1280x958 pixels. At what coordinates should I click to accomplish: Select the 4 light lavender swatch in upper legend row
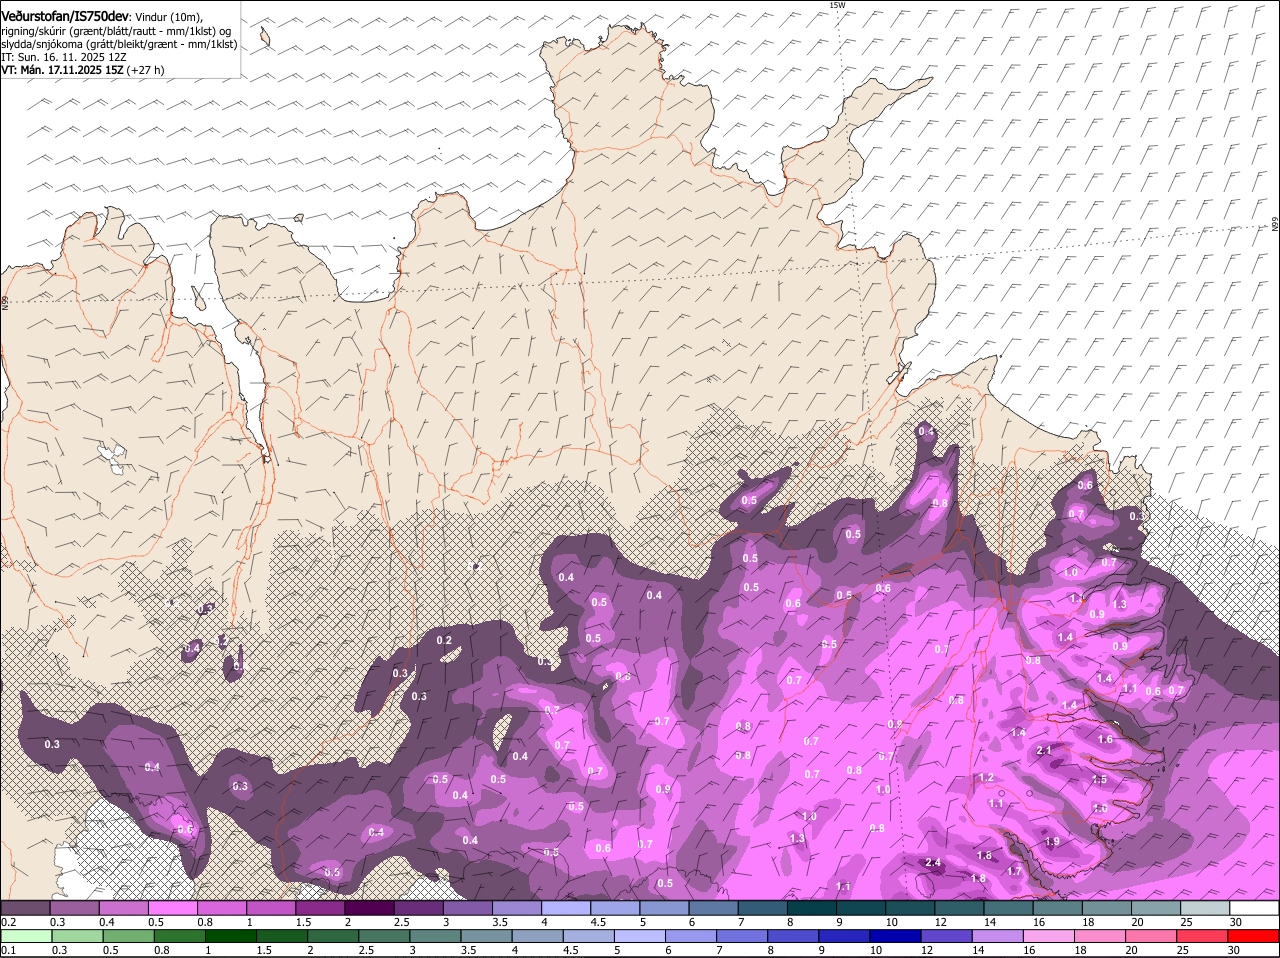tap(566, 908)
